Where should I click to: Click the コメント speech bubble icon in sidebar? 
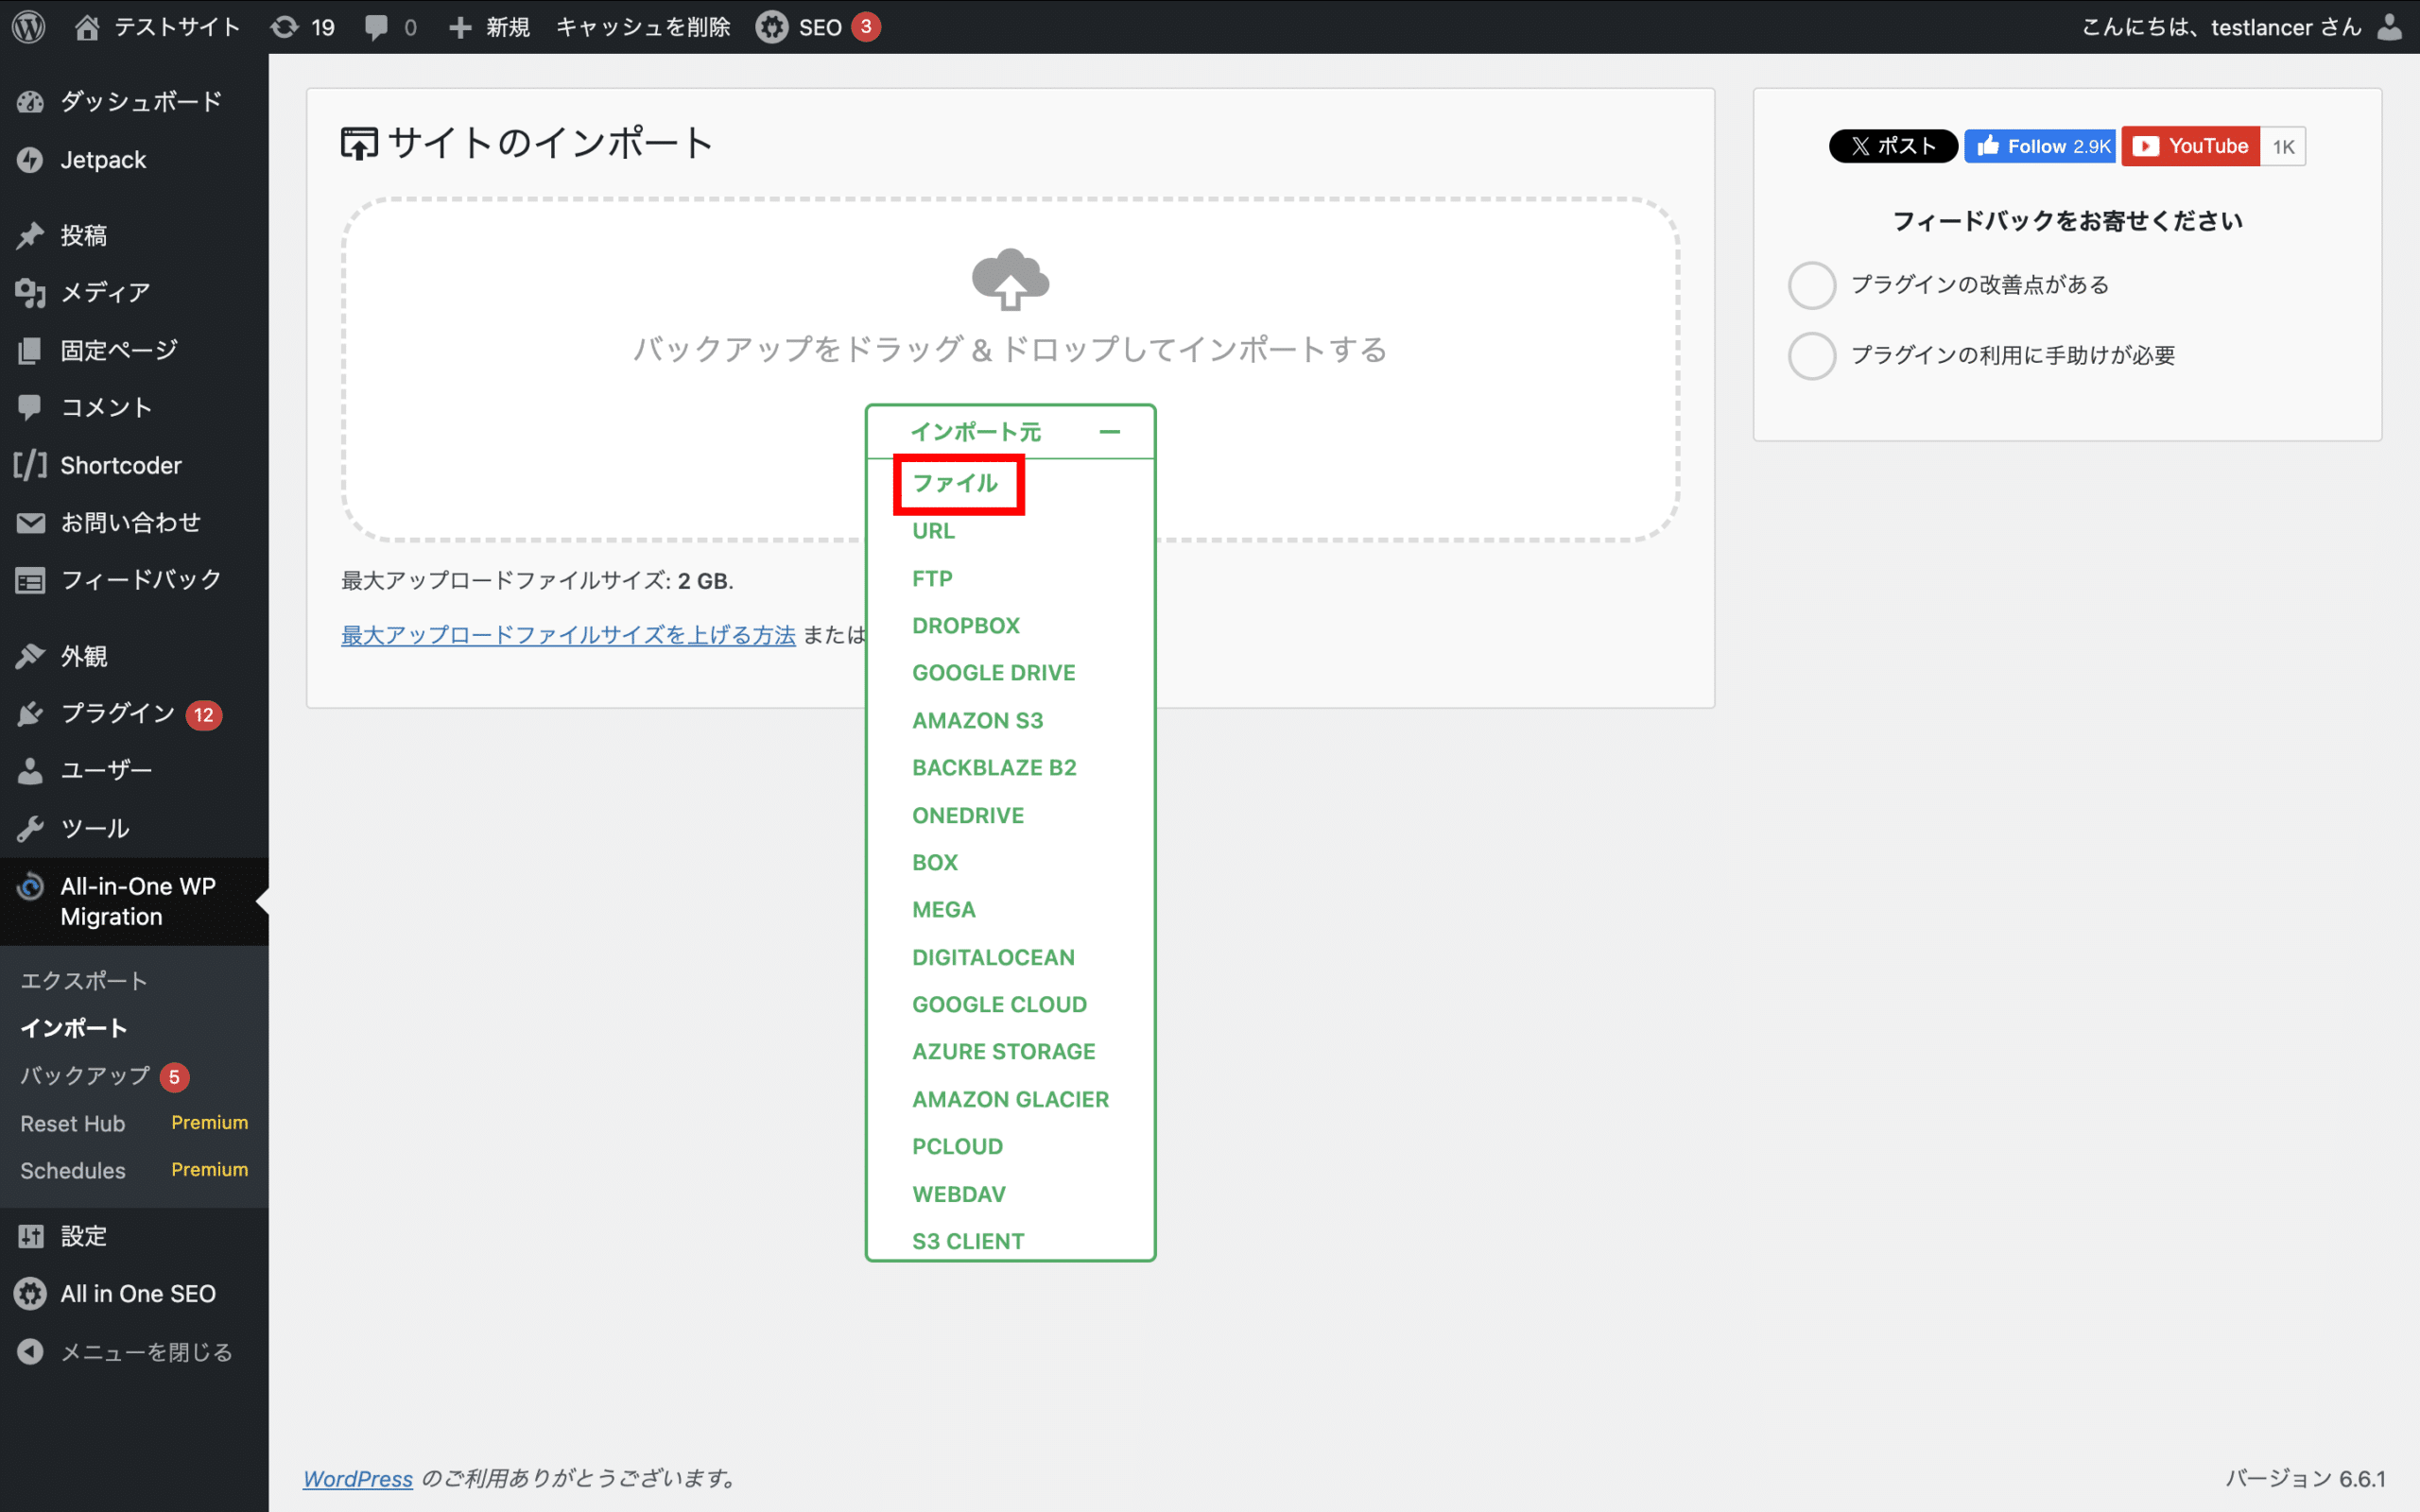(x=30, y=407)
